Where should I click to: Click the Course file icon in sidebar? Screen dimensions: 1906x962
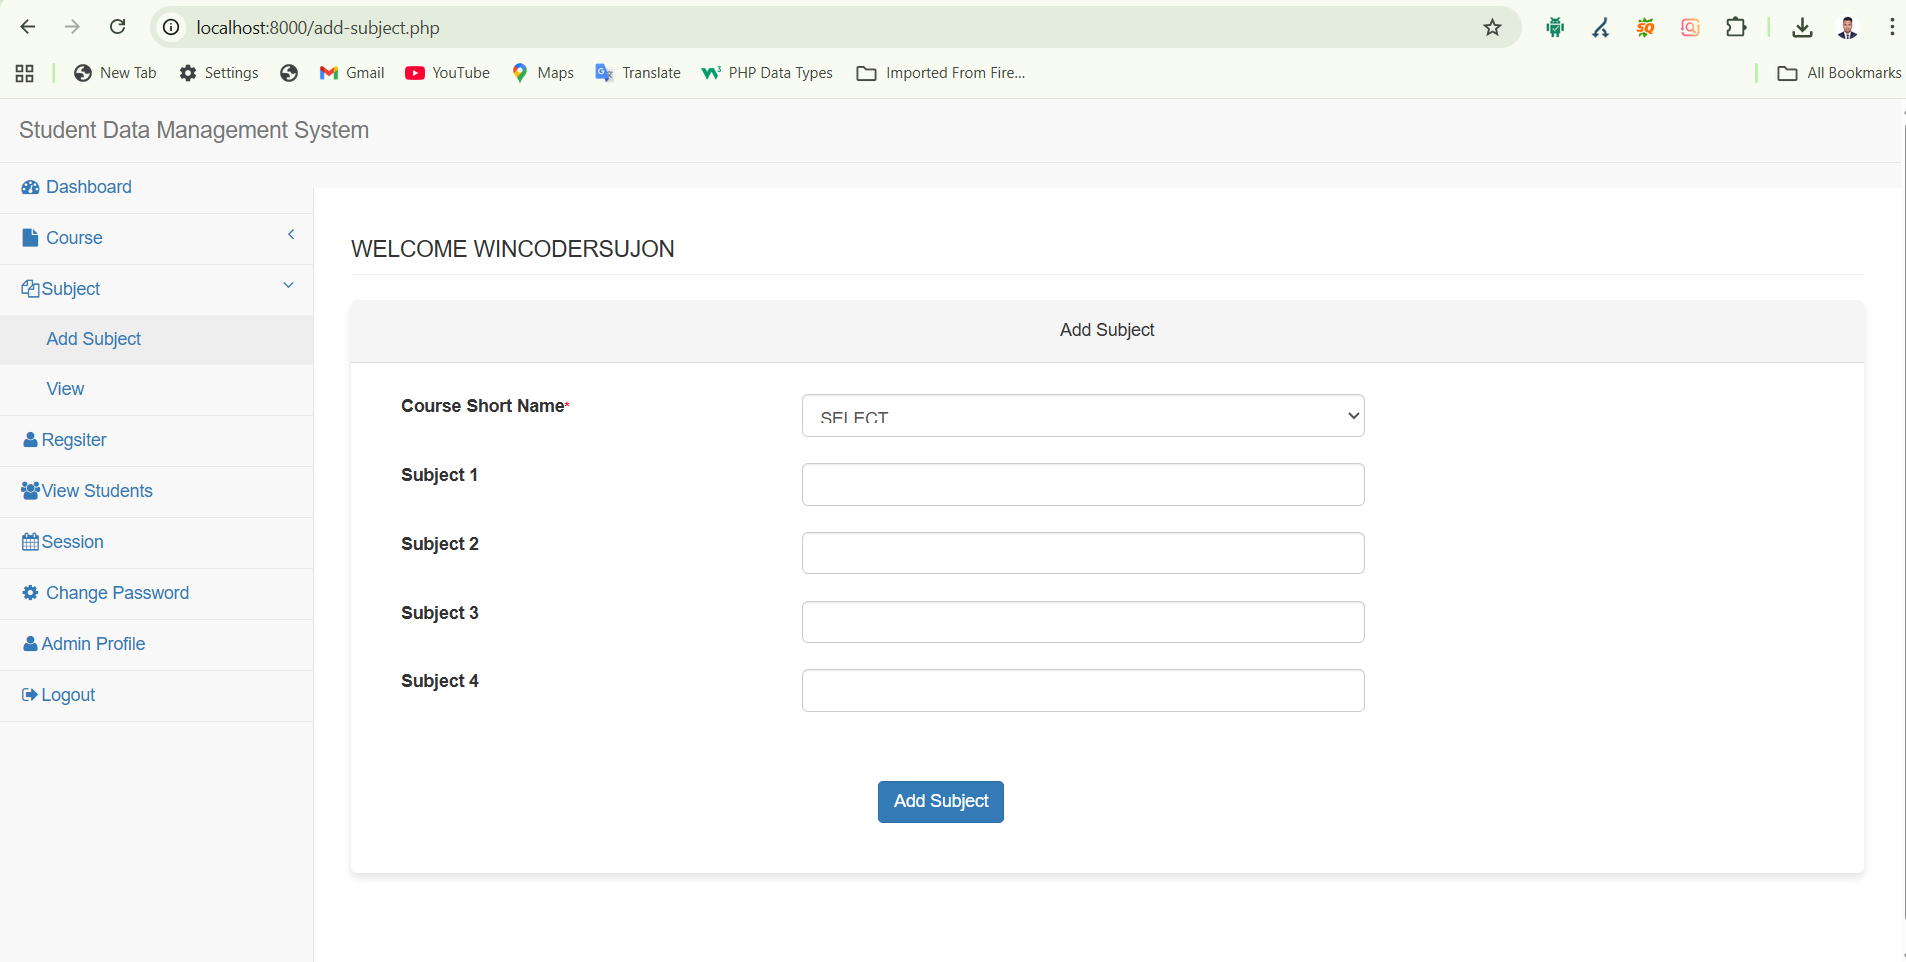coord(30,238)
